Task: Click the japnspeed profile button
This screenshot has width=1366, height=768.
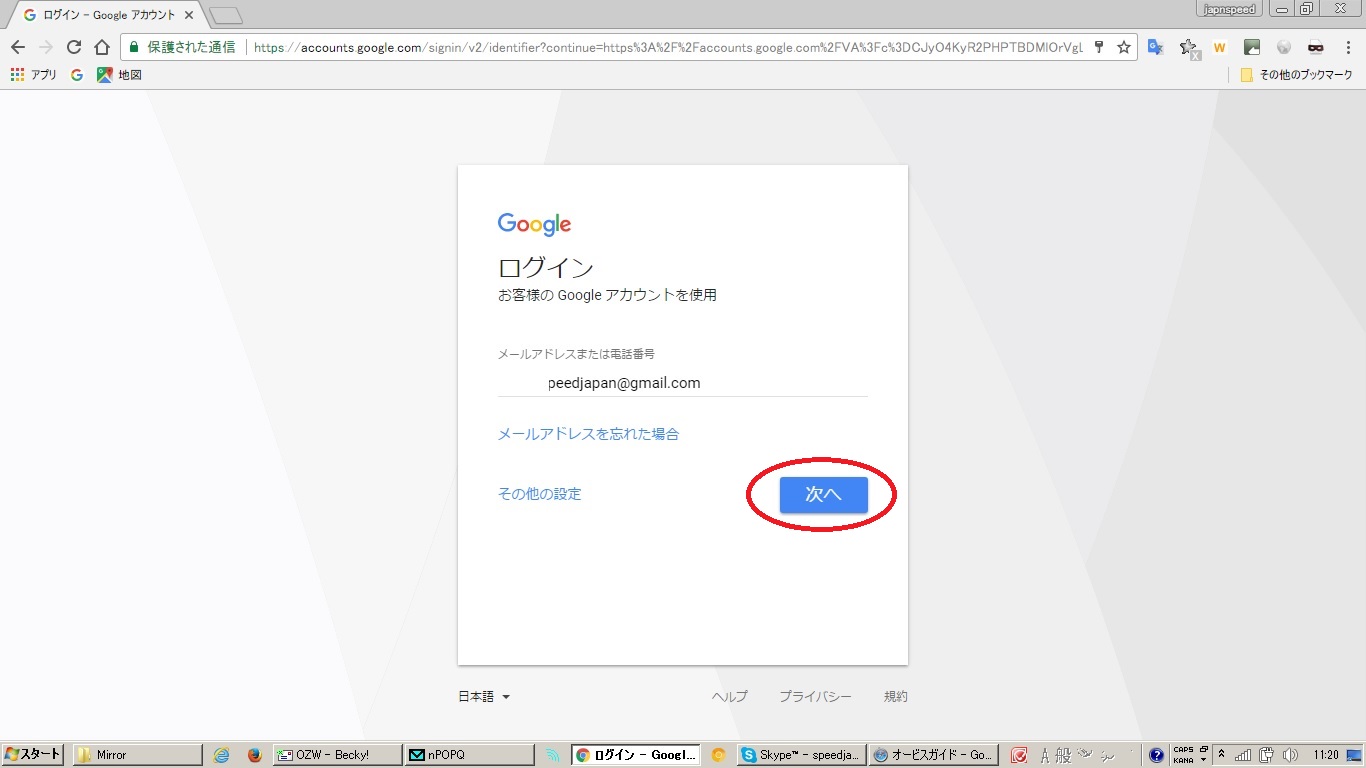Action: [1229, 9]
